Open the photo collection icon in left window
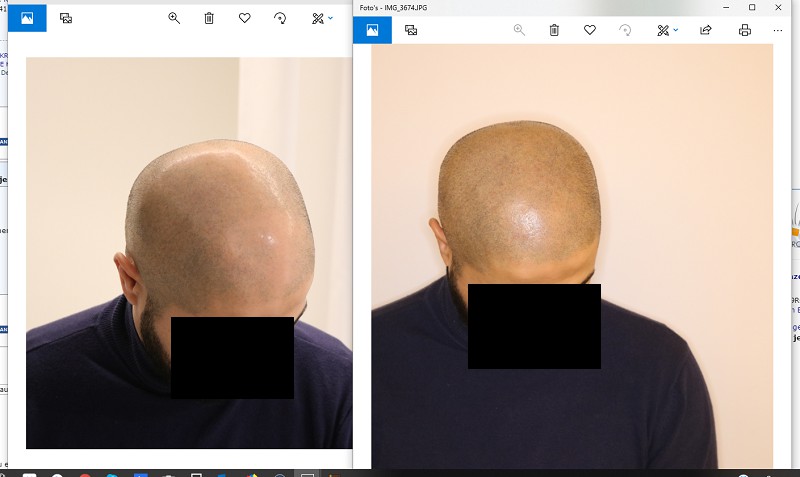The image size is (800, 477). (x=66, y=18)
